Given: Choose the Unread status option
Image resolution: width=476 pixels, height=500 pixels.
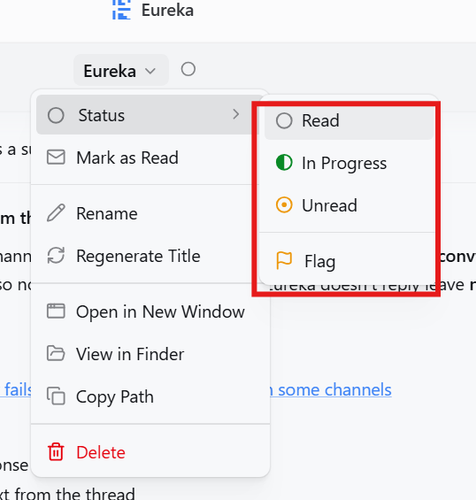Looking at the screenshot, I should (349, 205).
